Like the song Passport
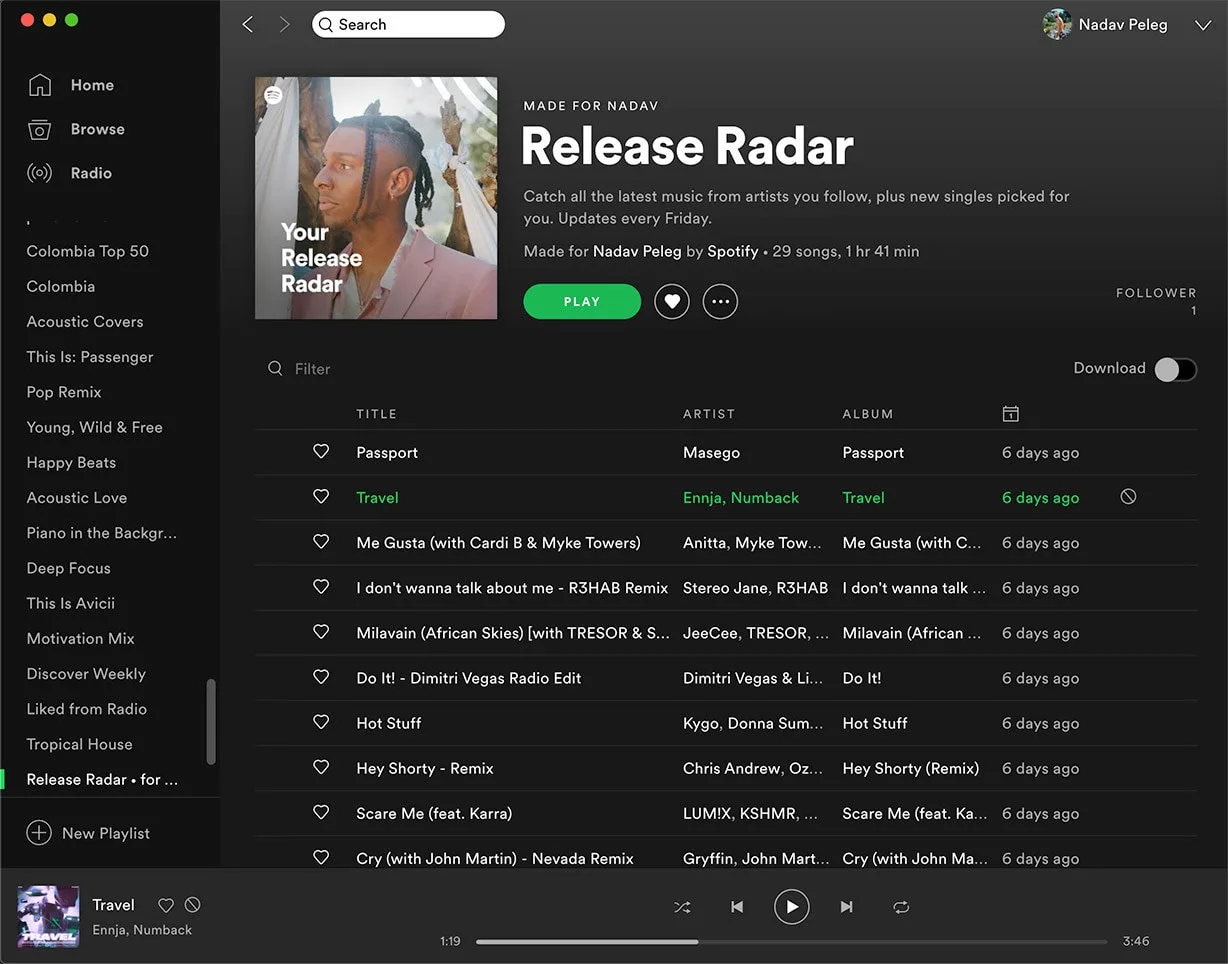 pyautogui.click(x=321, y=452)
